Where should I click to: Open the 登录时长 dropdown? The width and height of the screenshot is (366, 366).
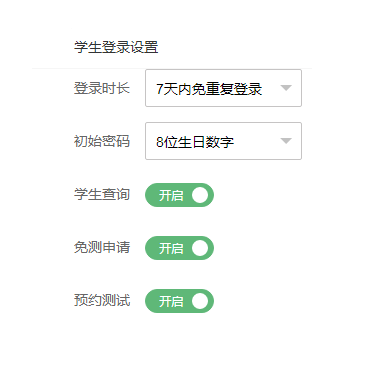(x=223, y=88)
